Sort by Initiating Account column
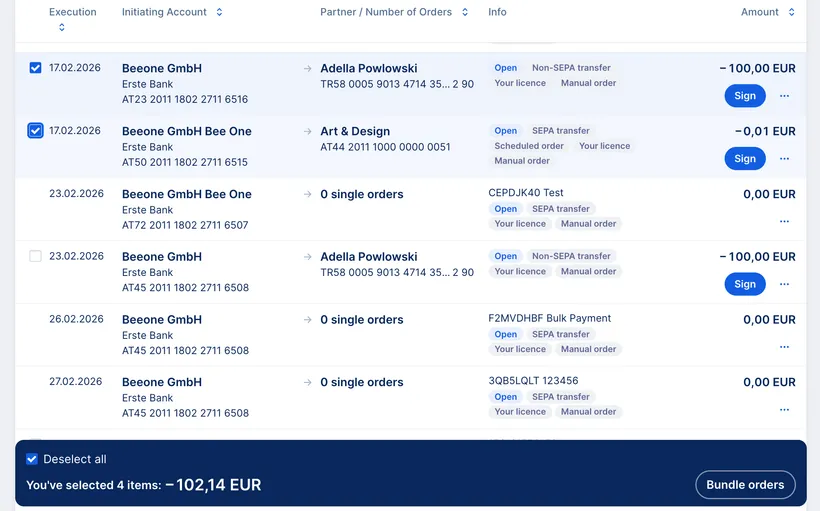This screenshot has height=511, width=820. point(219,12)
